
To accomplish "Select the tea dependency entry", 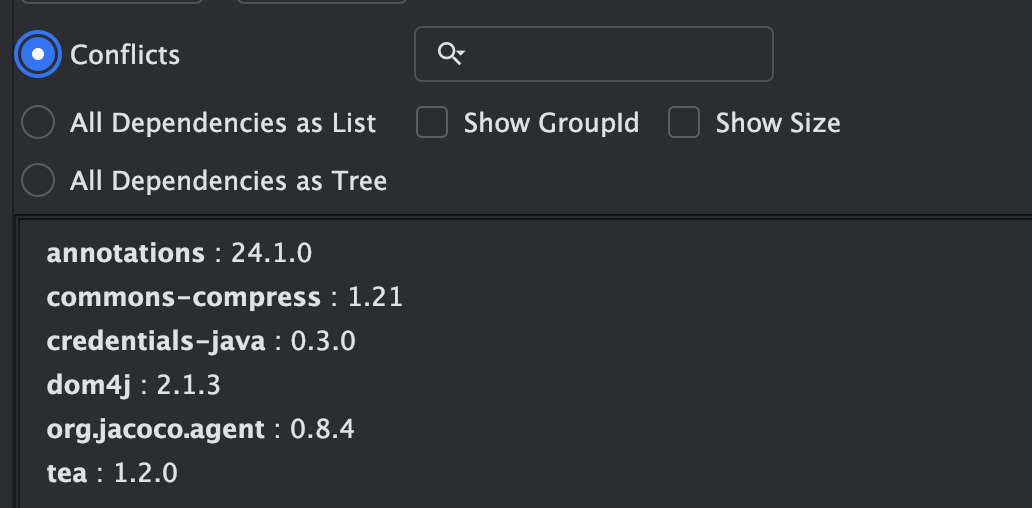I will [x=67, y=473].
